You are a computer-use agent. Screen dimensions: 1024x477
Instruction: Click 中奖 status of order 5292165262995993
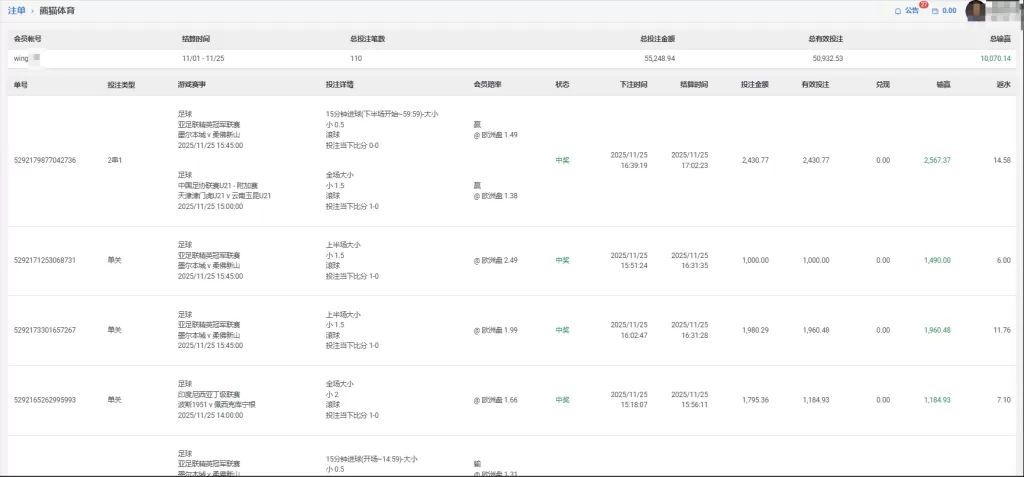coord(562,400)
